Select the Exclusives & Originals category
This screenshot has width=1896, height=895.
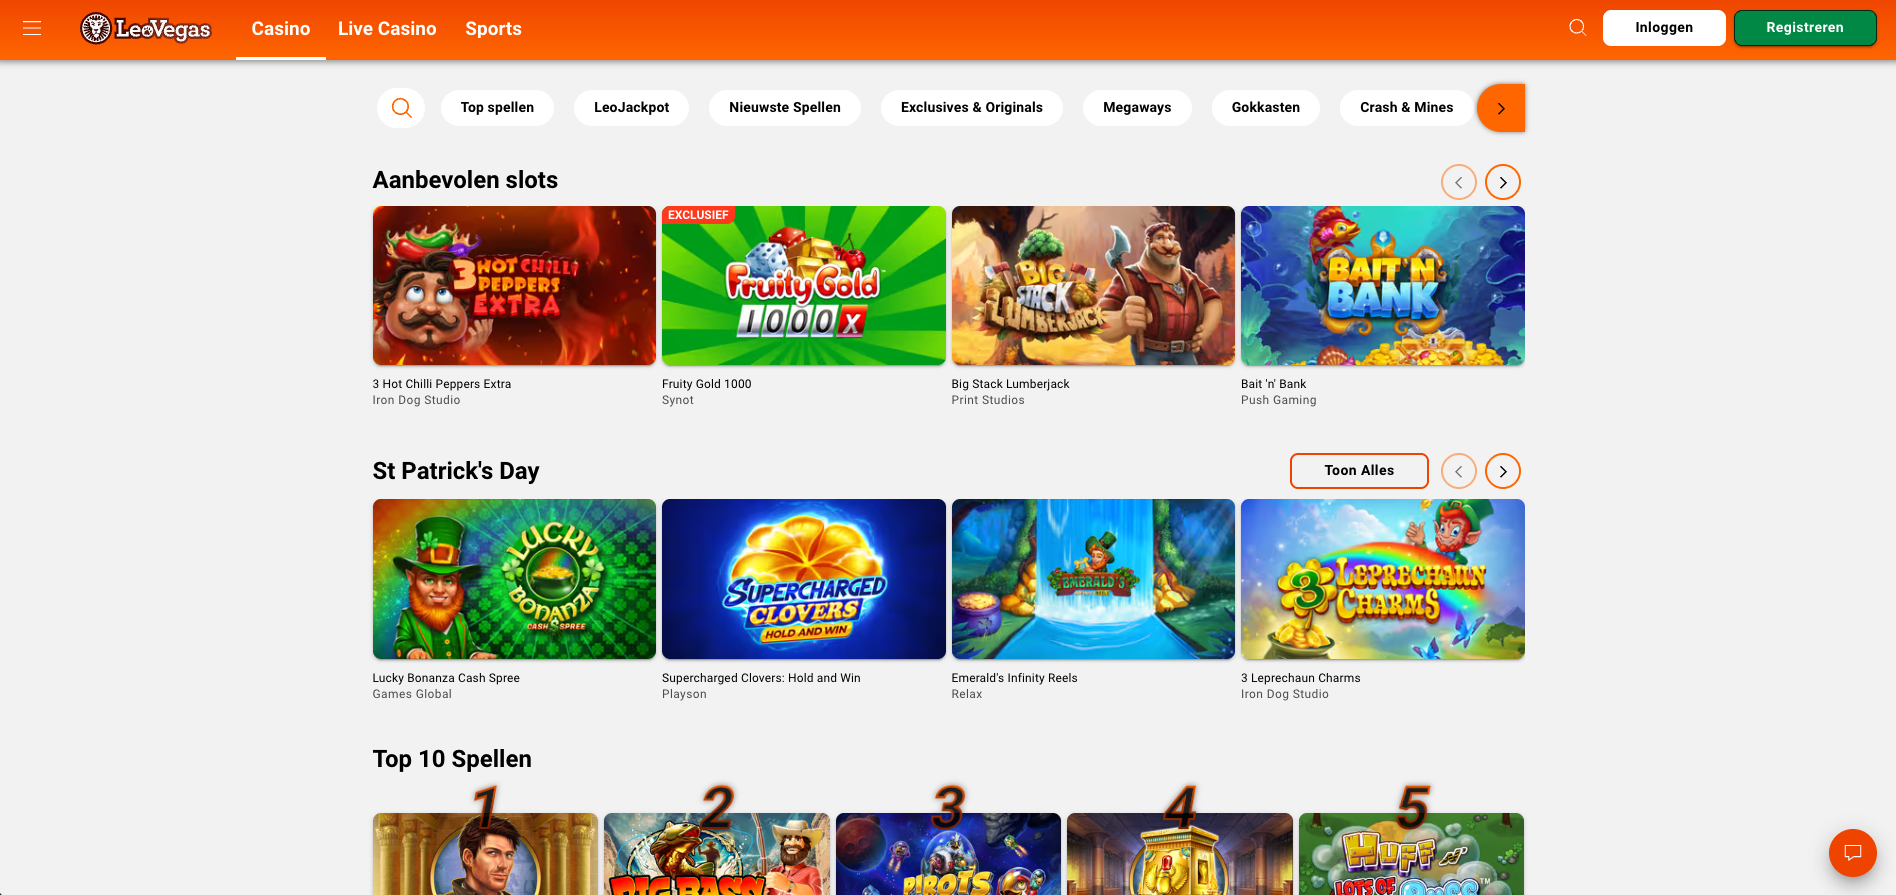coord(972,107)
